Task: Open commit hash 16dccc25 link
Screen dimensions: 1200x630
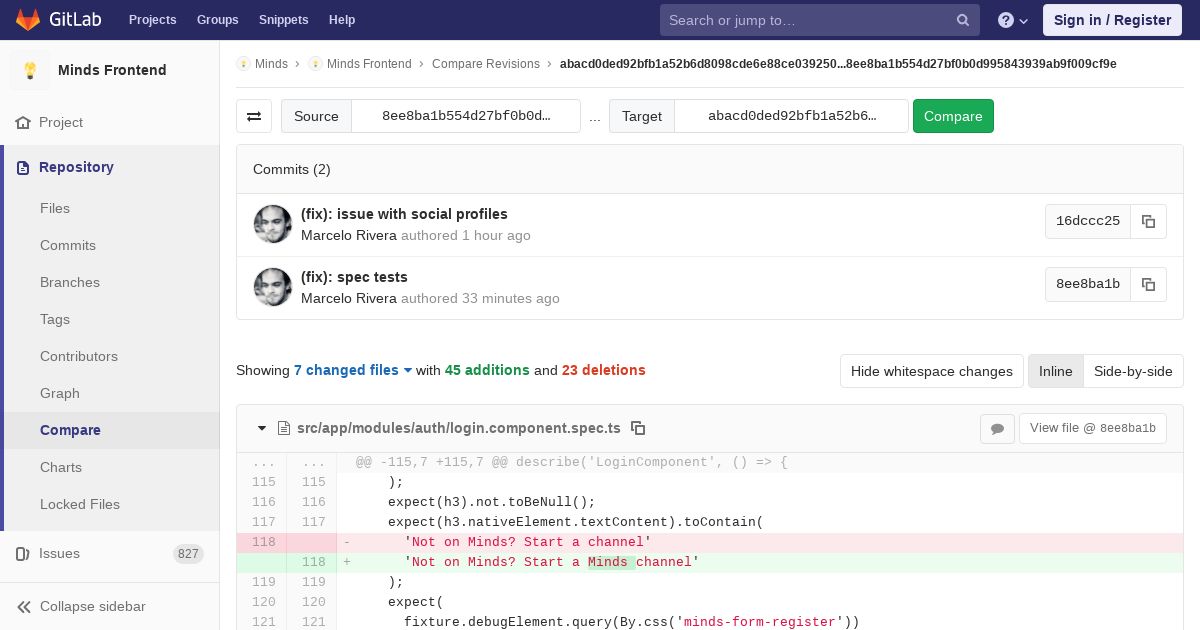Action: pos(1088,222)
